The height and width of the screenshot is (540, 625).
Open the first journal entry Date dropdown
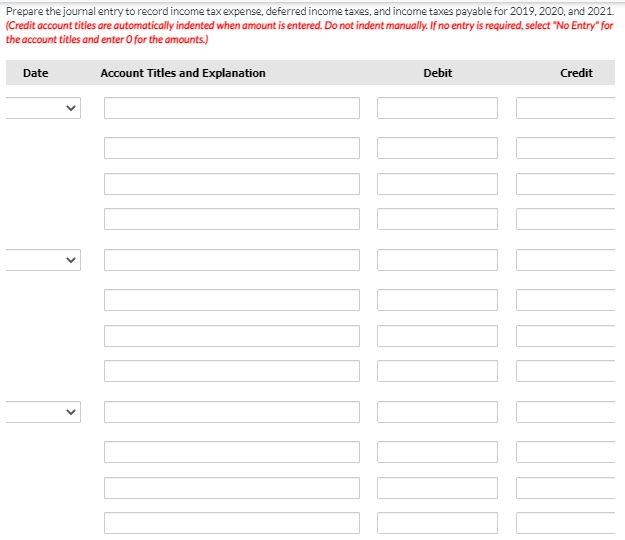point(43,108)
